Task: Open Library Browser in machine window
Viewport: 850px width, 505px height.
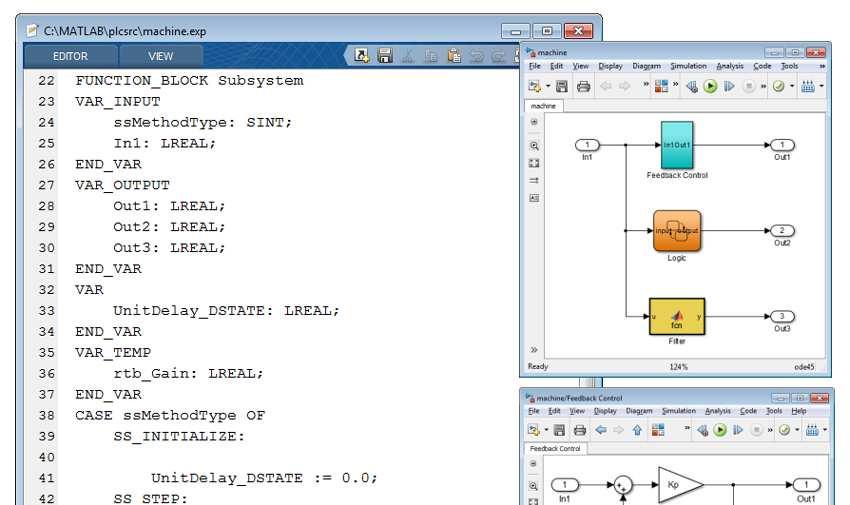Action: pyautogui.click(x=661, y=86)
